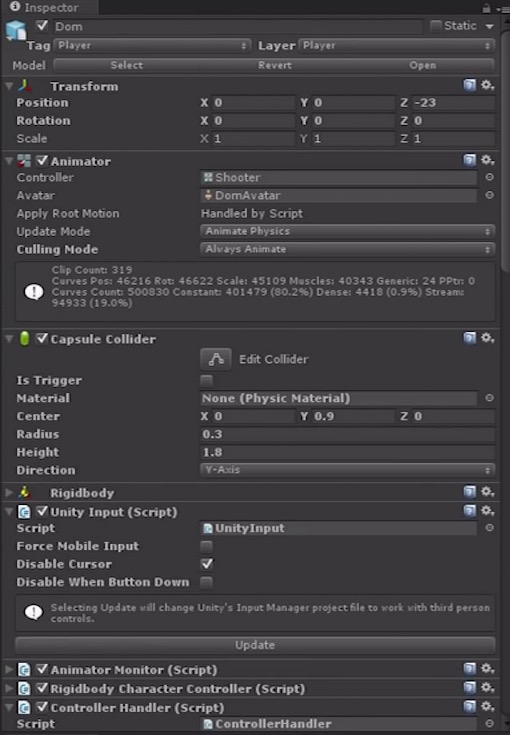Open the Layer dropdown

[x=396, y=45]
